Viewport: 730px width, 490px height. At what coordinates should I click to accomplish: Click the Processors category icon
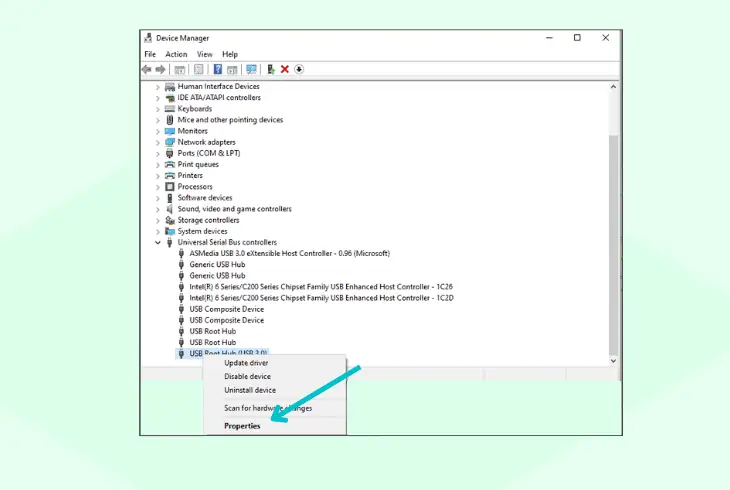[170, 187]
